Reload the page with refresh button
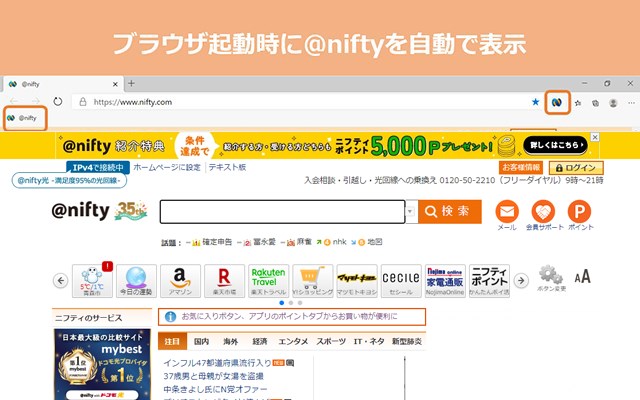Screen dimensions: 640x400 tap(58, 102)
